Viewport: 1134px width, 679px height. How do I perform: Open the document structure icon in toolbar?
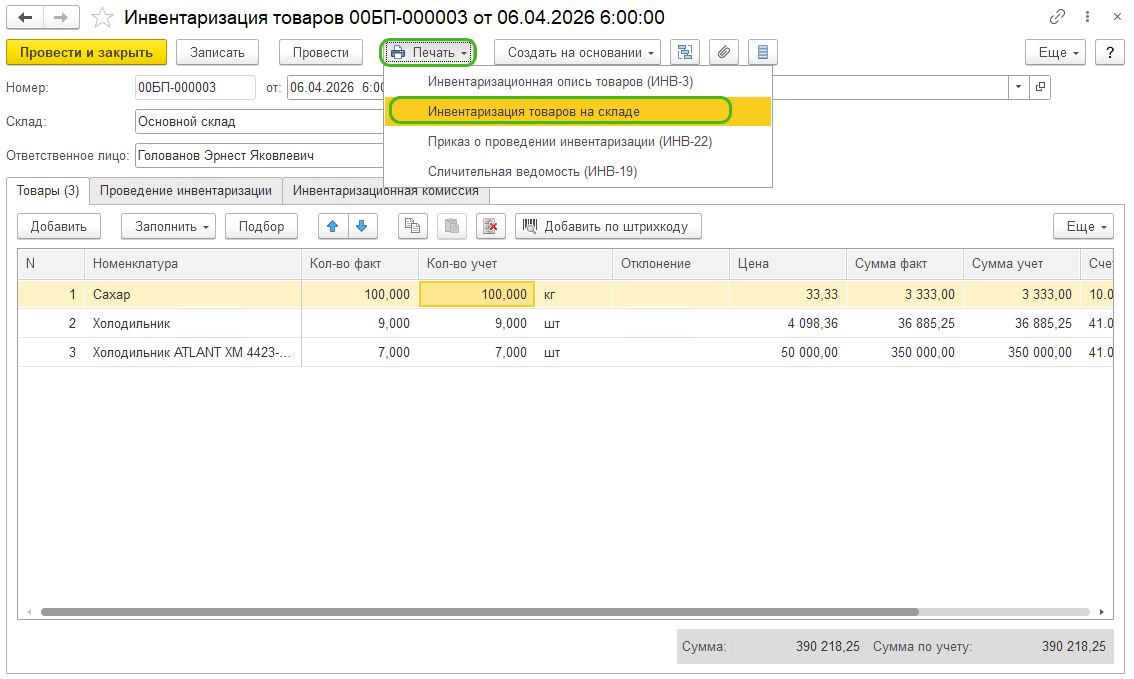point(684,52)
